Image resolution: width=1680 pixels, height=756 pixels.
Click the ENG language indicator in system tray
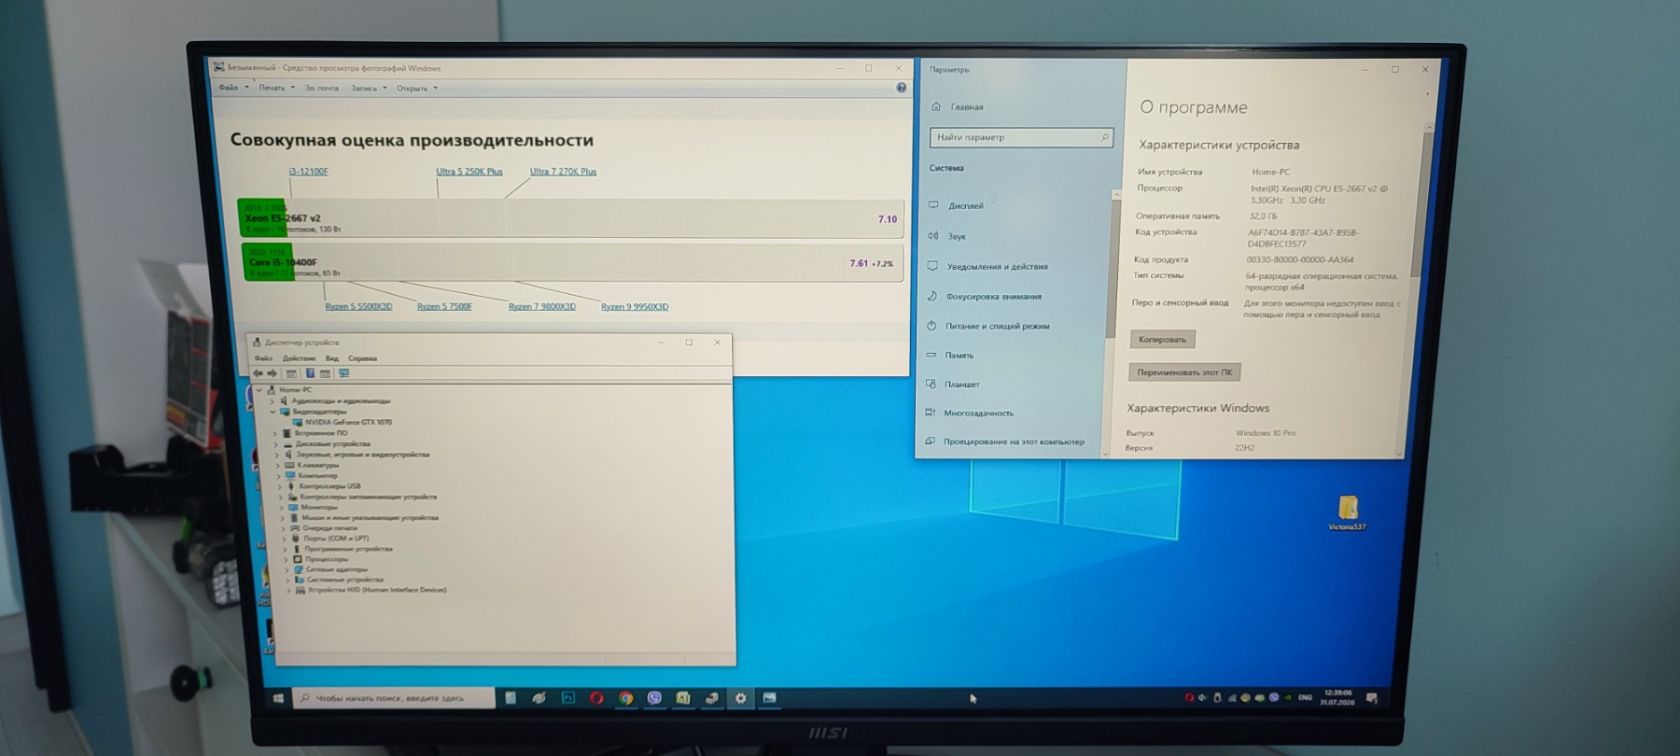pos(1305,698)
